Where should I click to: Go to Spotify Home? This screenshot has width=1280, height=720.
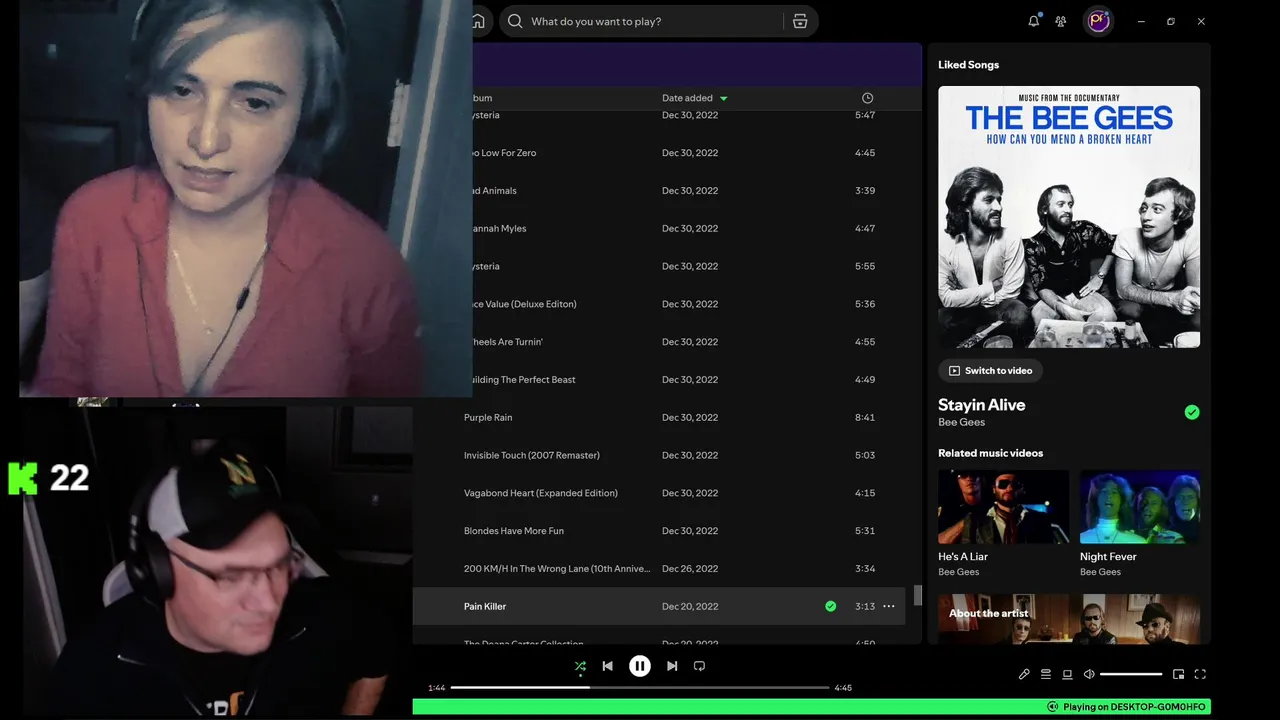tap(478, 21)
